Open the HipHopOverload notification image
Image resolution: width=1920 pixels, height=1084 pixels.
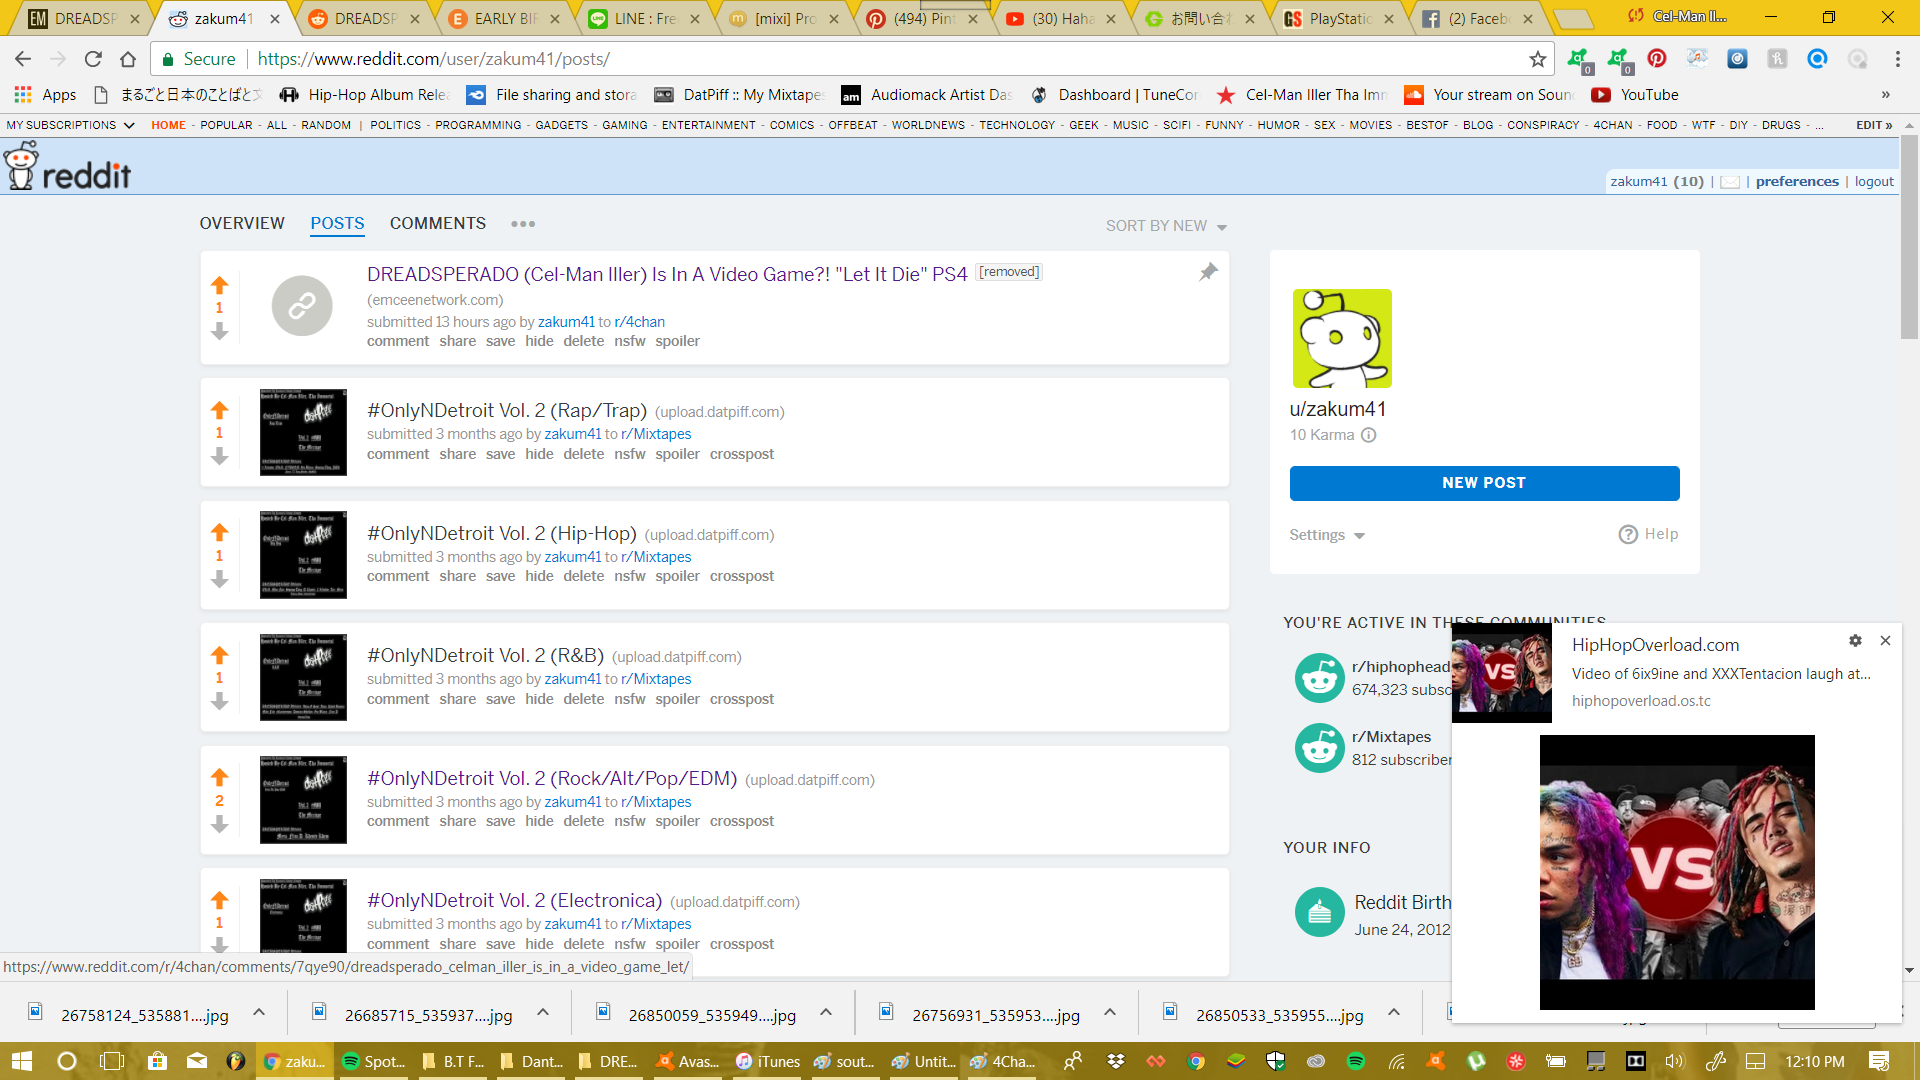click(1677, 872)
